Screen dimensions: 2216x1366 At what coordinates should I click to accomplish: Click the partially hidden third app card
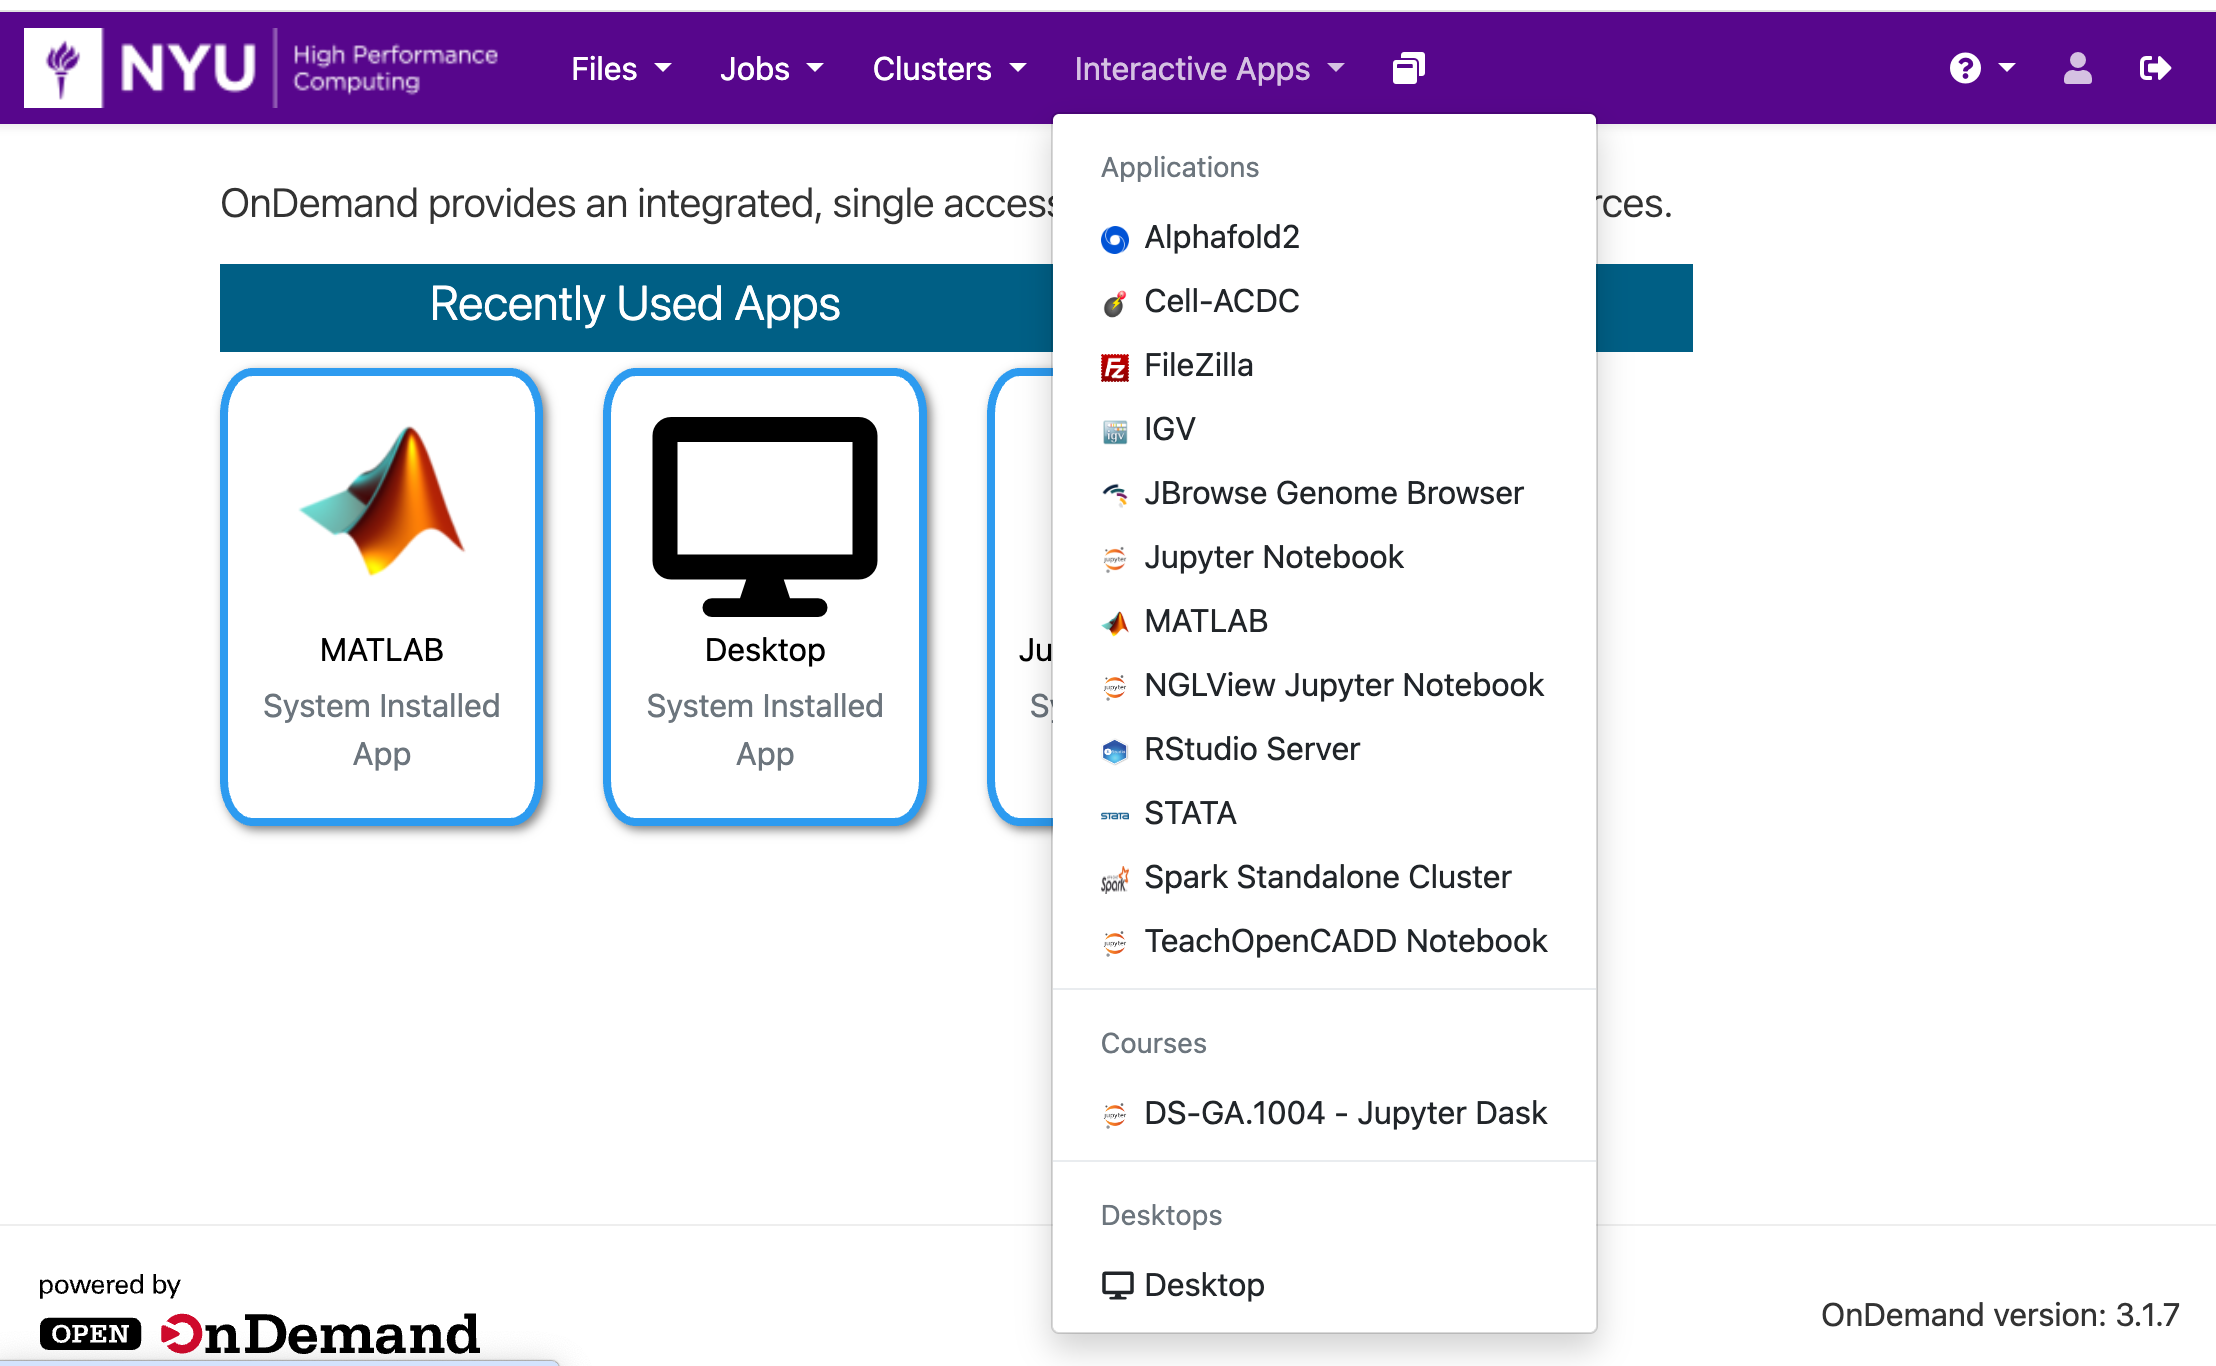coord(1021,597)
